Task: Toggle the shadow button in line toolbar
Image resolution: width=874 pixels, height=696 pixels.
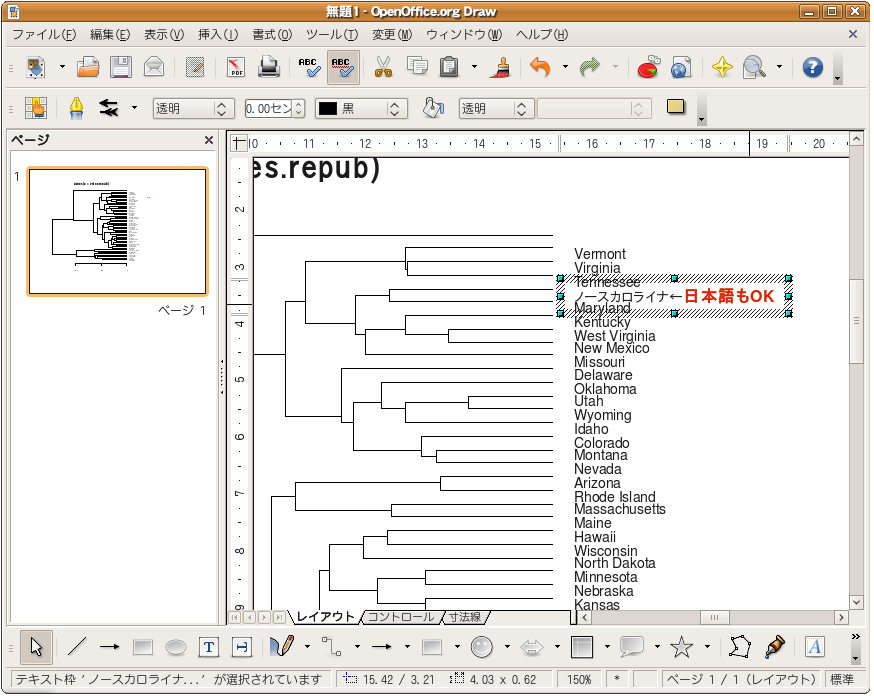Action: coord(677,108)
